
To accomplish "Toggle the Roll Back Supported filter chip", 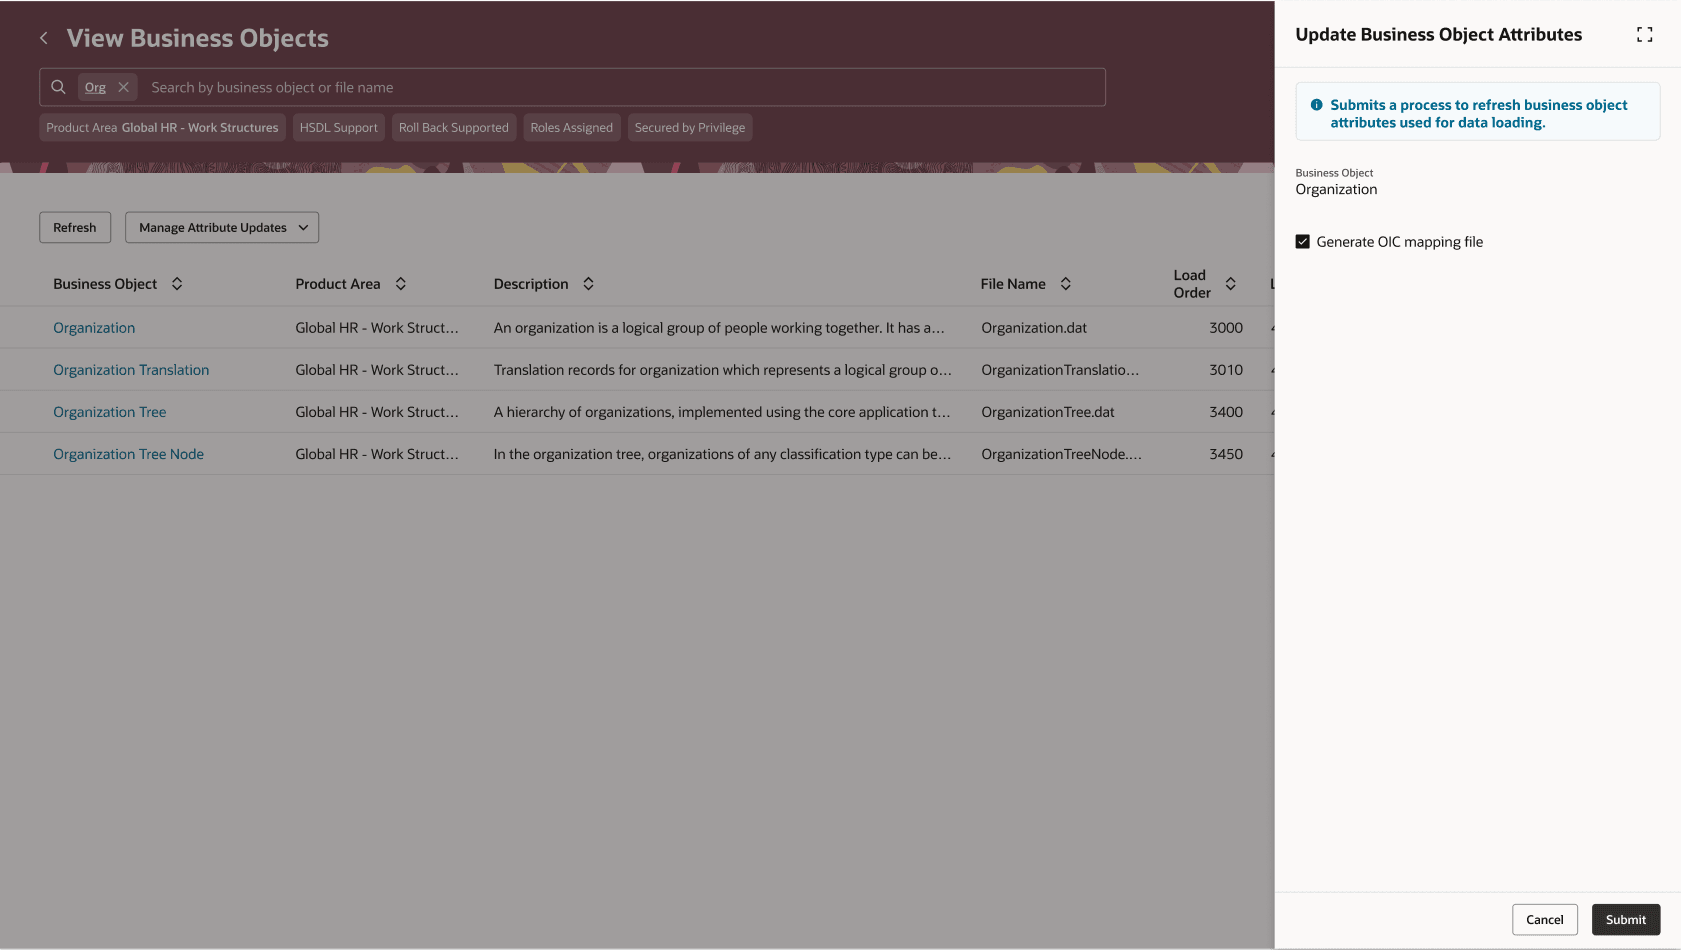I will click(x=454, y=128).
